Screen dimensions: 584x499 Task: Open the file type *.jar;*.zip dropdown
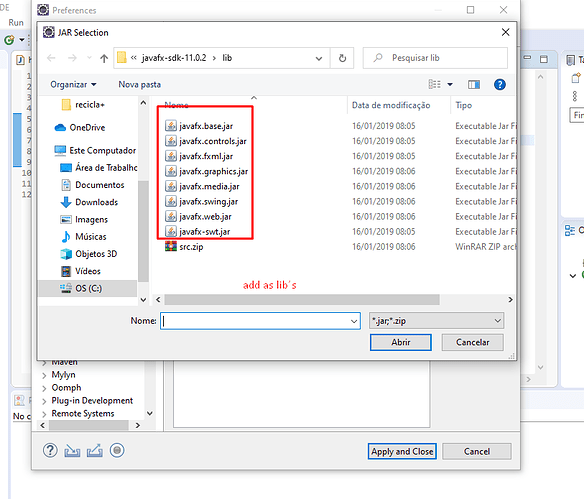click(436, 321)
